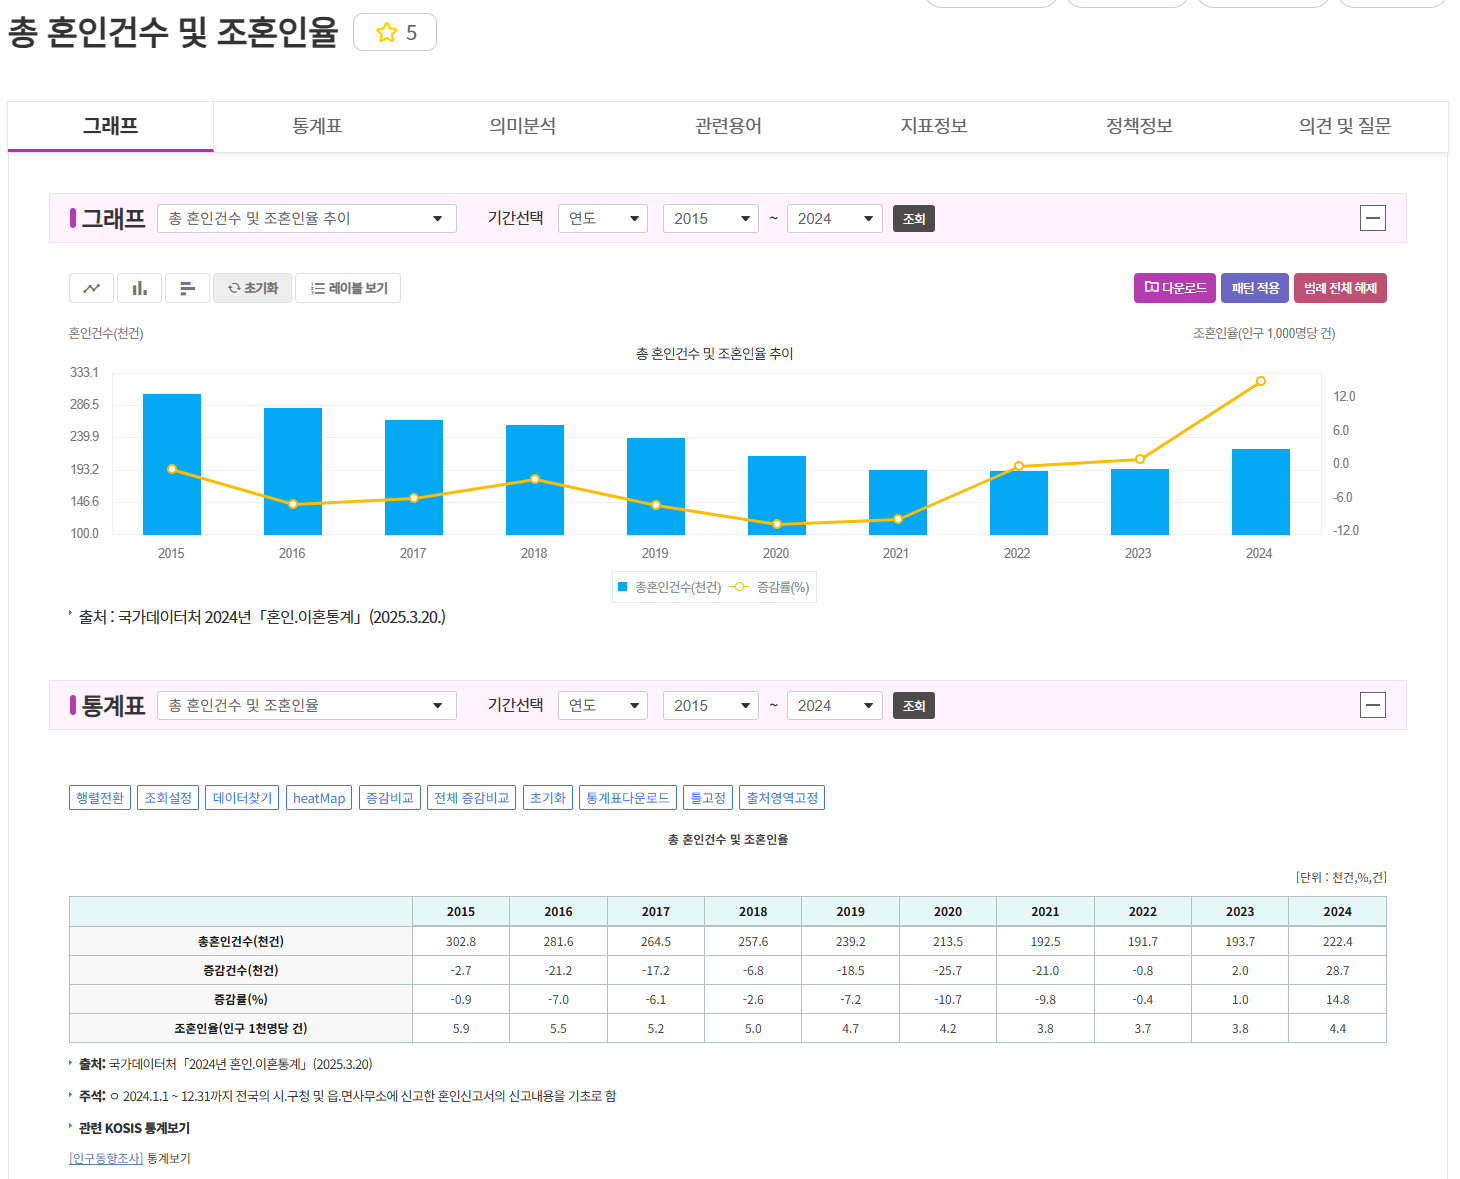
Task: Select the vertical bar chart icon
Action: [x=139, y=288]
